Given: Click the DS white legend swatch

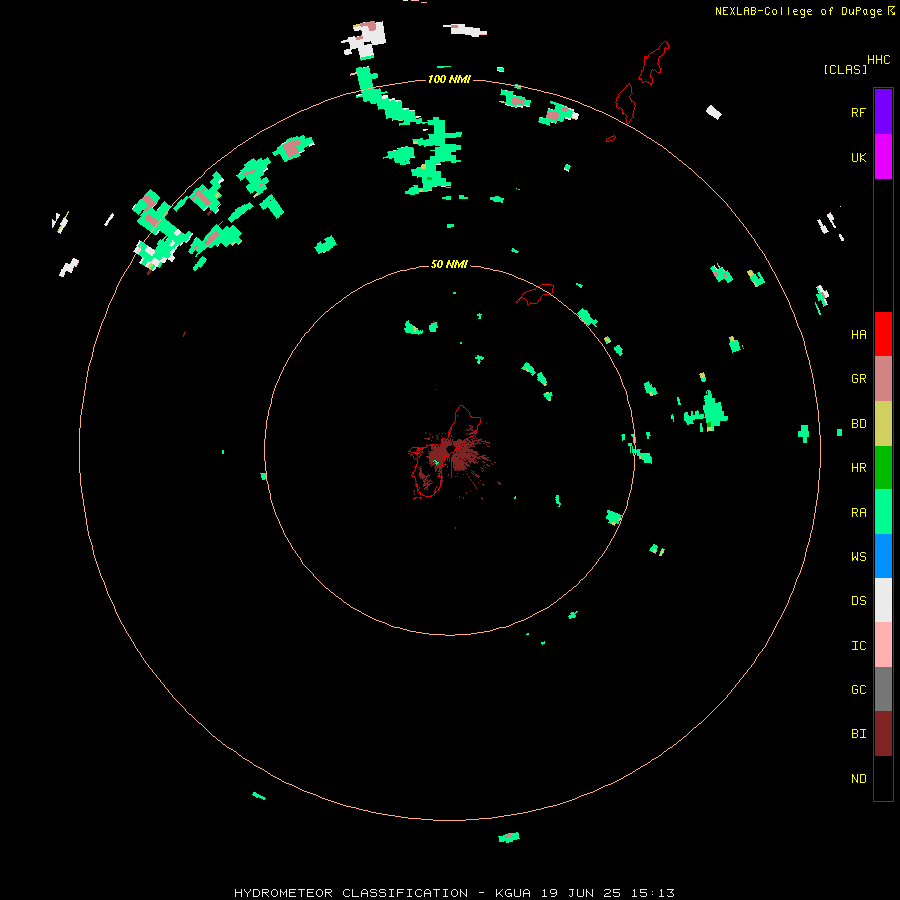Looking at the screenshot, I should click(883, 600).
